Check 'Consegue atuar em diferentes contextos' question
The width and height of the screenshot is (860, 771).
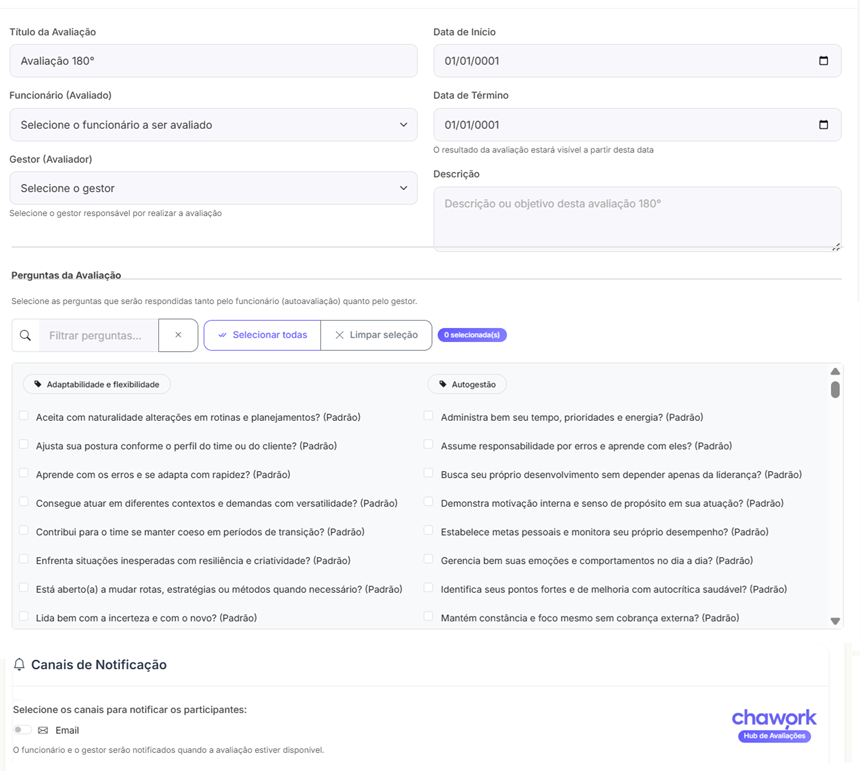click(x=24, y=501)
